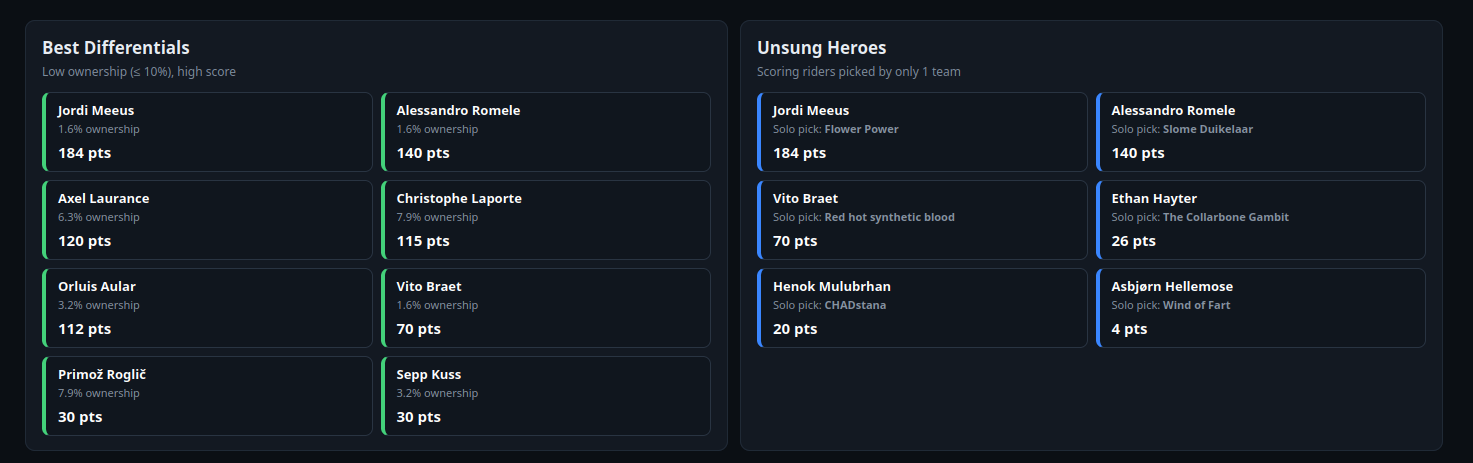Screen dimensions: 1473x463
Task: Select Christophe Laporte differential card
Action: click(x=546, y=220)
